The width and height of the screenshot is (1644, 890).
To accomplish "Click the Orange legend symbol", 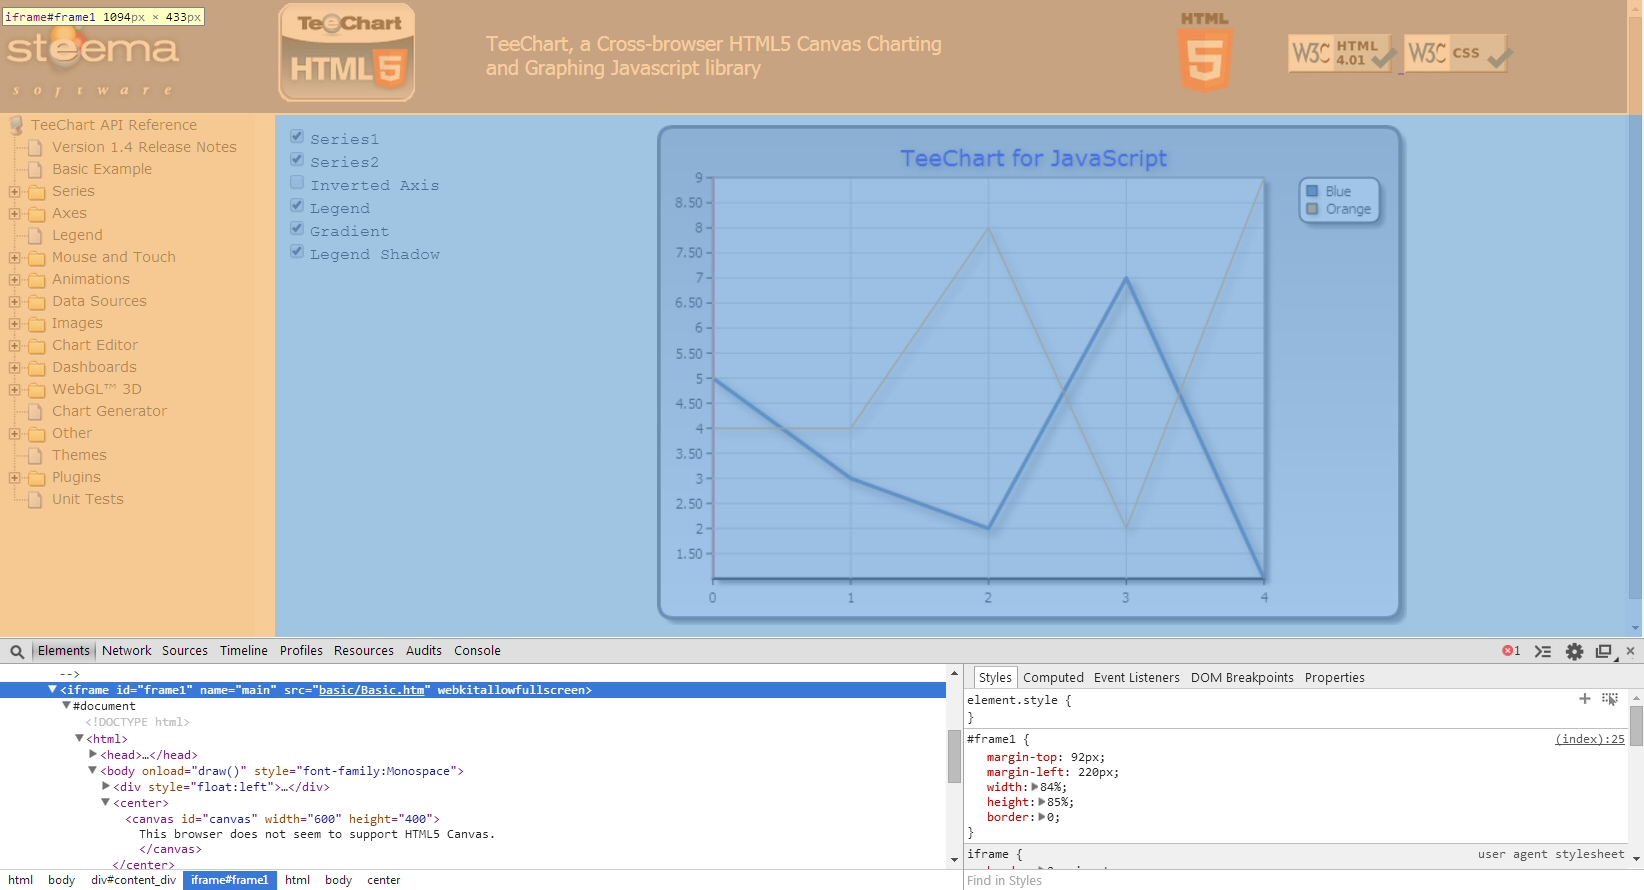I will point(1312,209).
